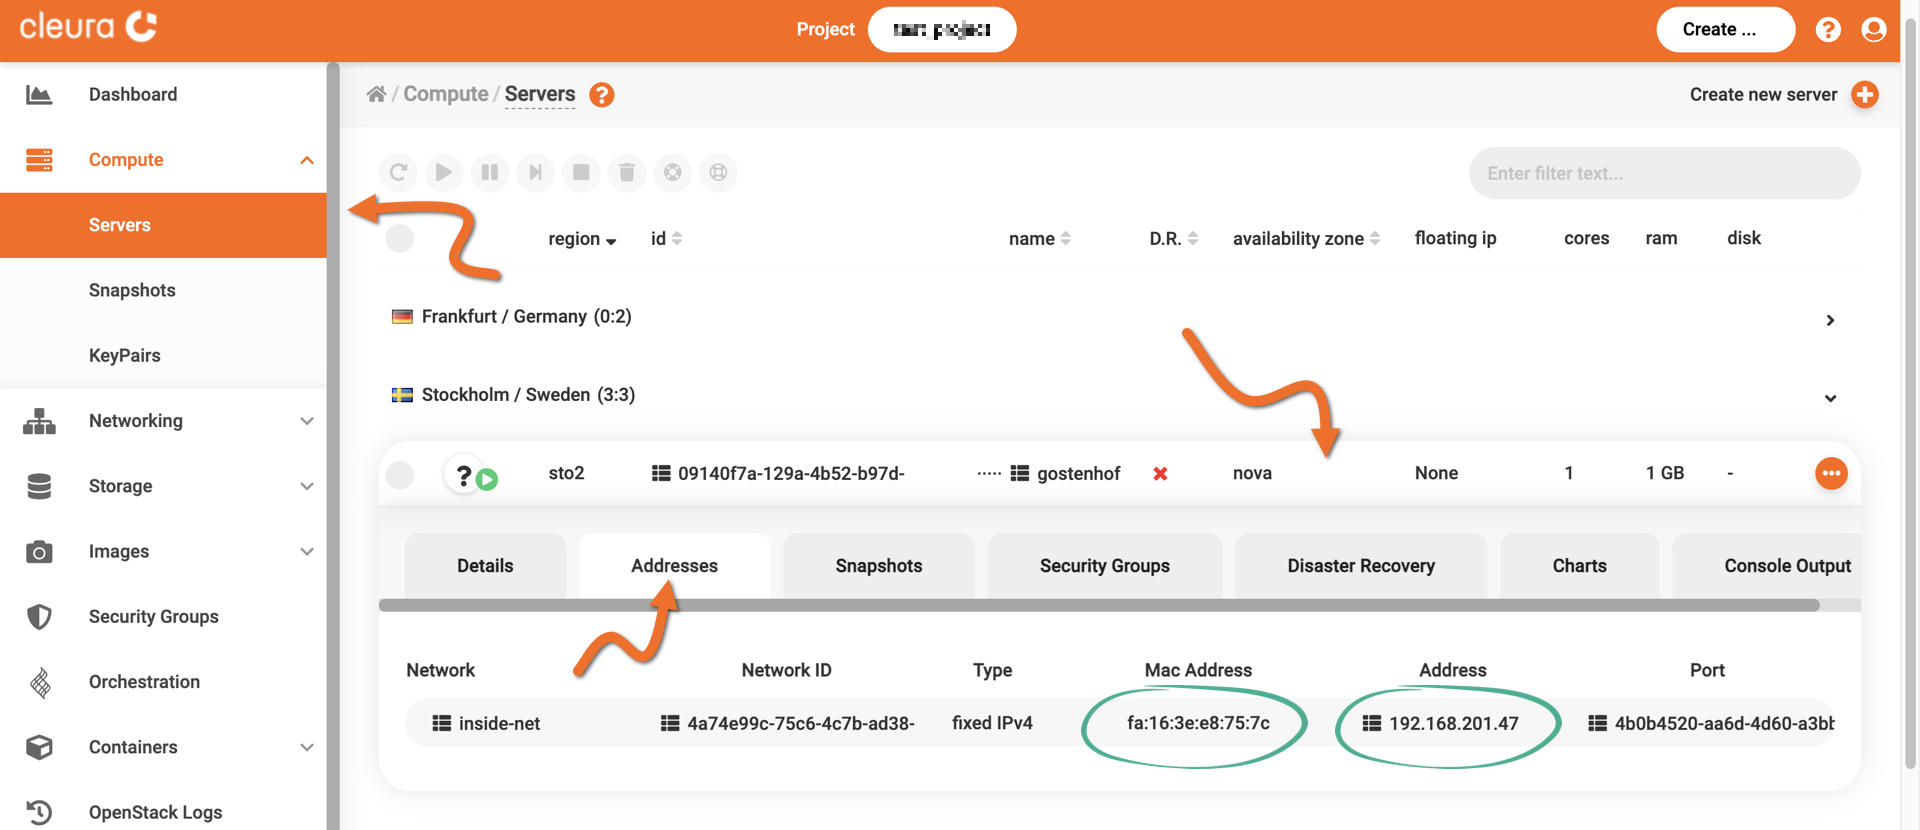Collapse the Stockholm / Sweden region group
Viewport: 1920px width, 830px height.
[1829, 398]
